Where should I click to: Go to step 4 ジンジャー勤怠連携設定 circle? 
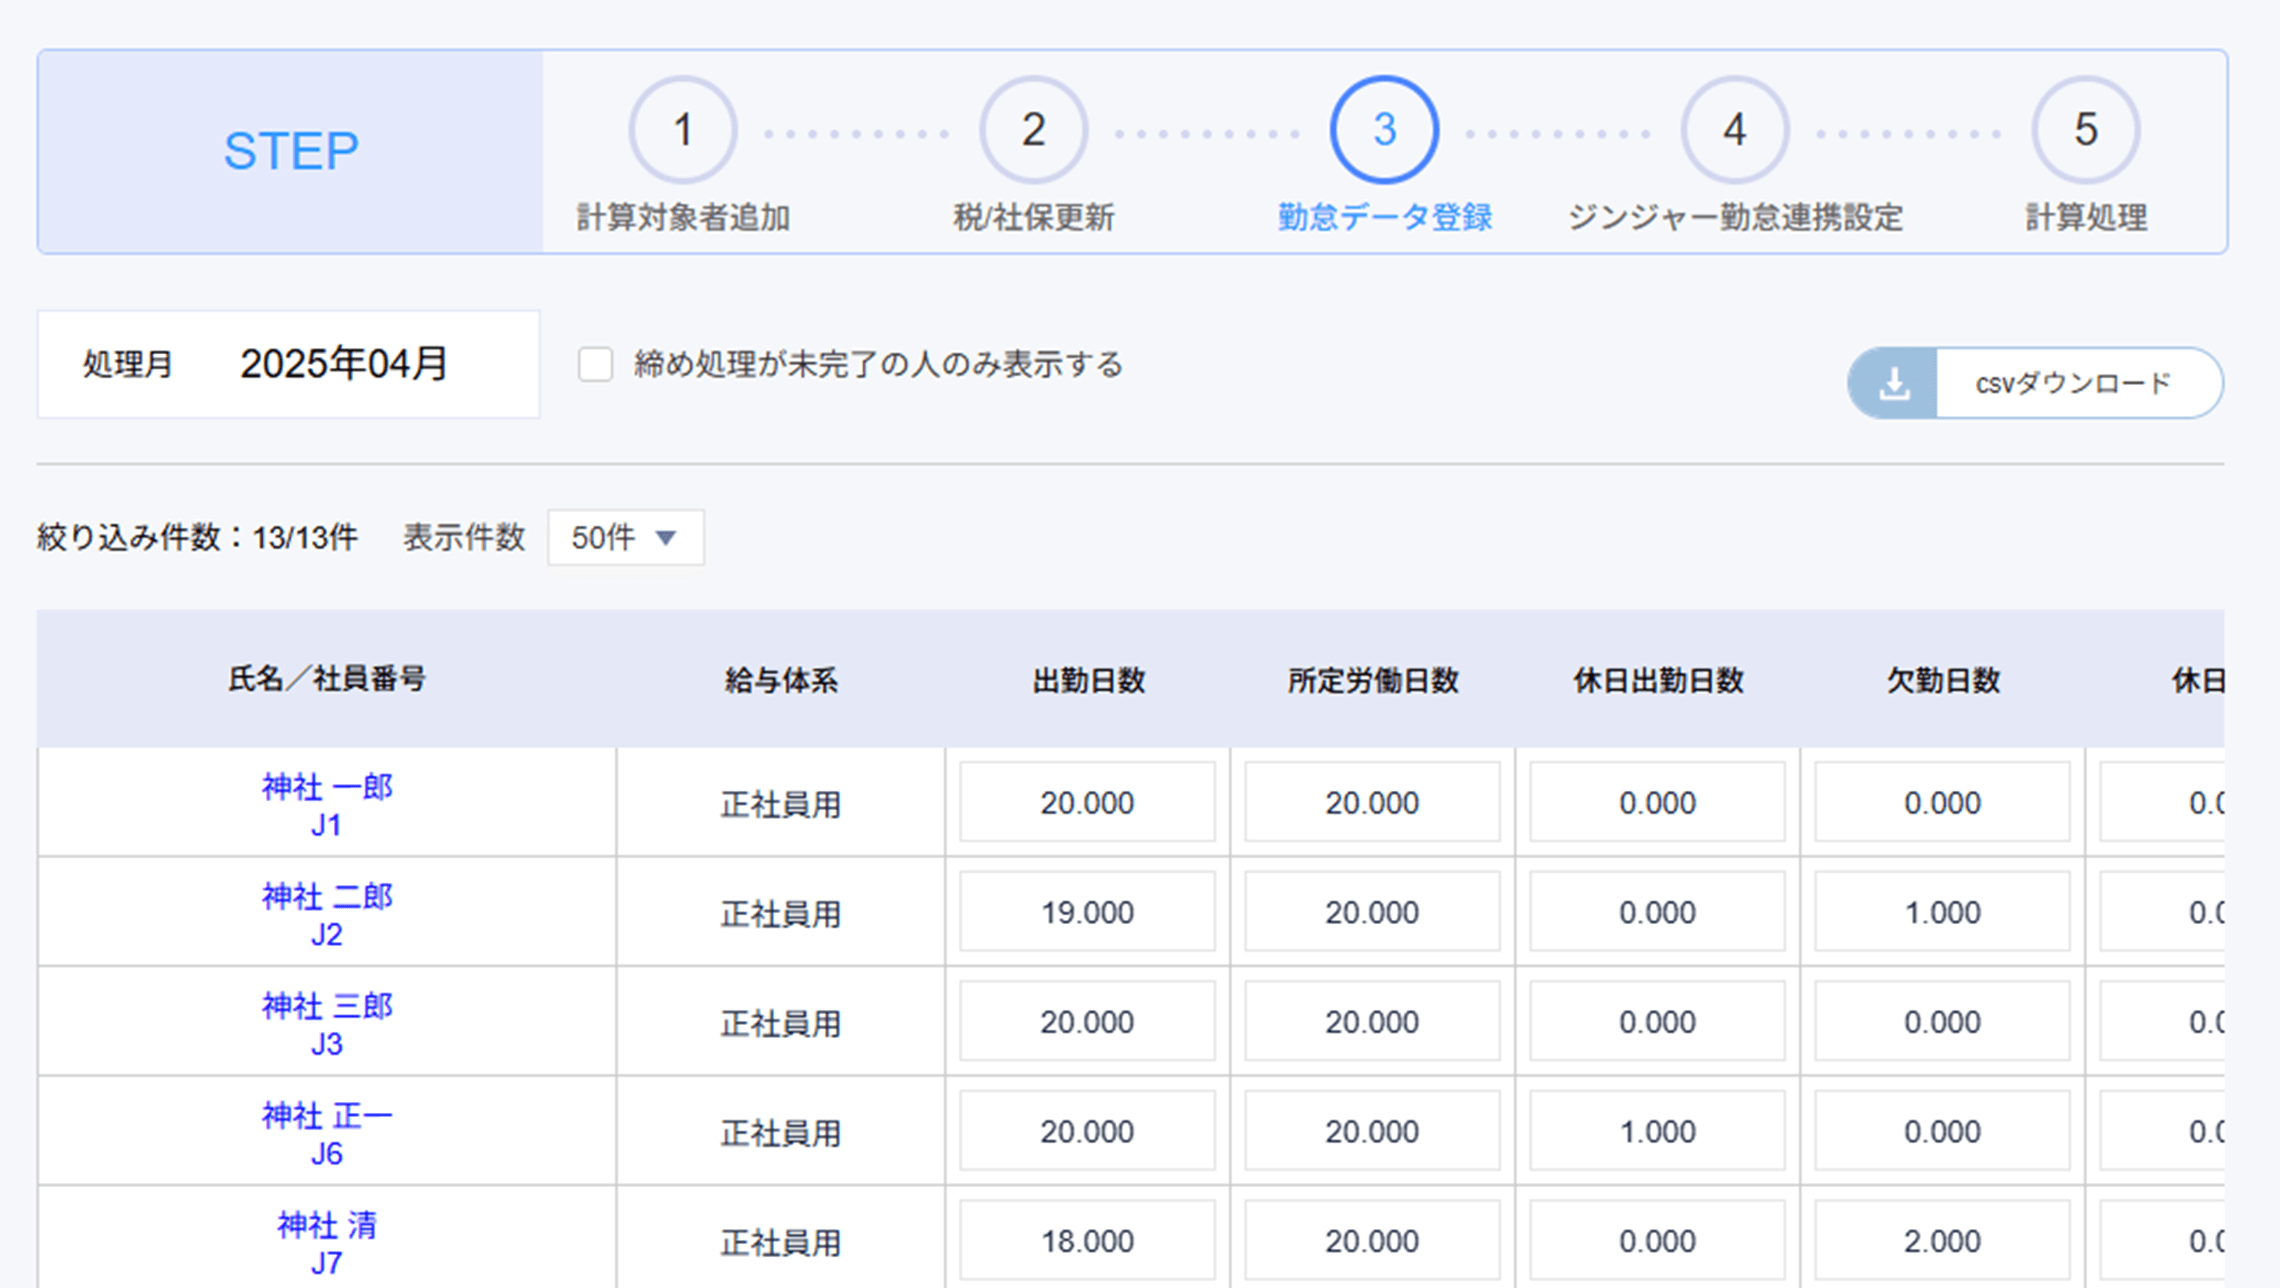click(1734, 130)
